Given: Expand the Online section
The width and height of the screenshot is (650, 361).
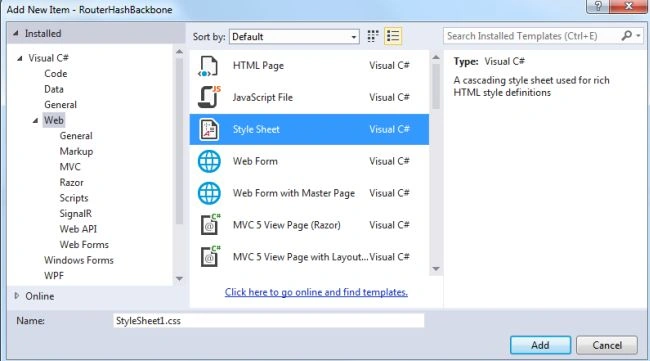Looking at the screenshot, I should [x=17, y=296].
